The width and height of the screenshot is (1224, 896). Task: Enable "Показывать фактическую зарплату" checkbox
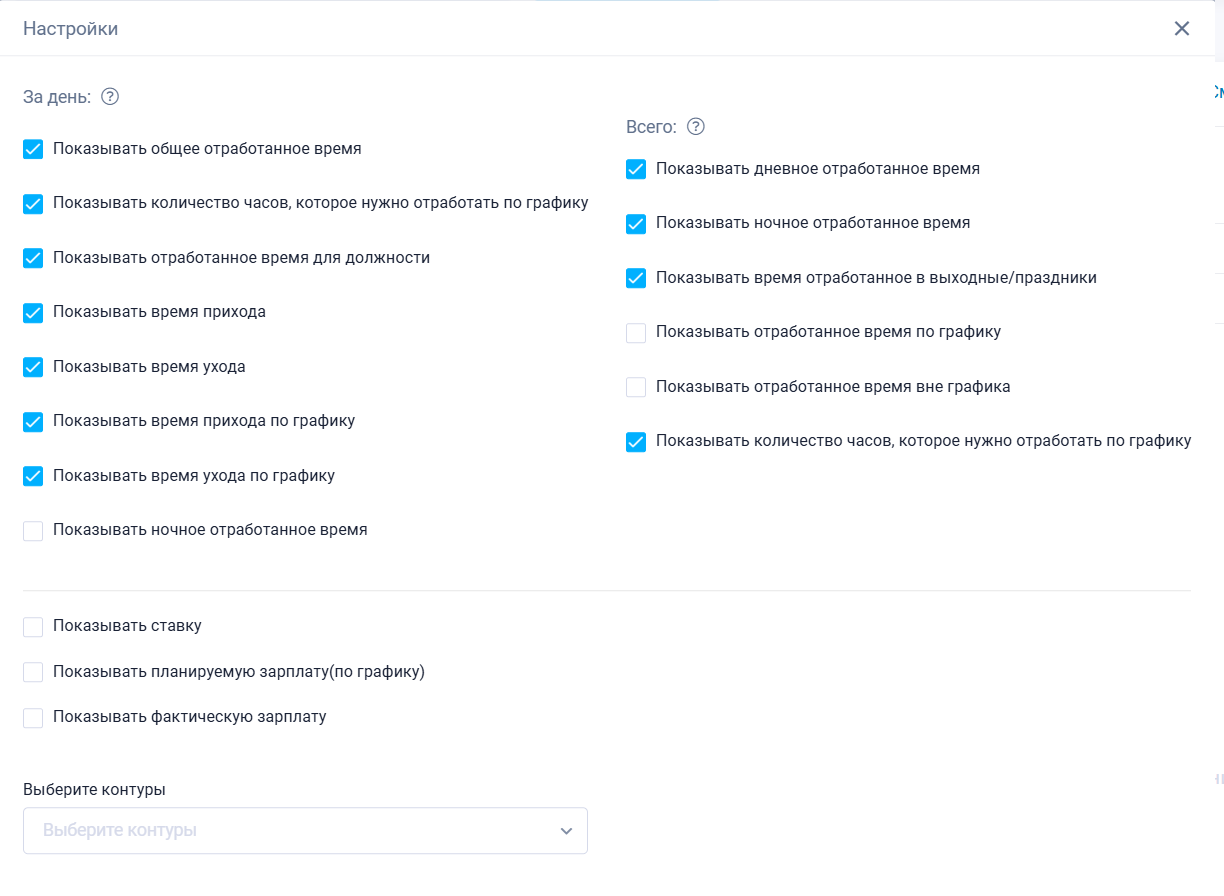point(33,718)
